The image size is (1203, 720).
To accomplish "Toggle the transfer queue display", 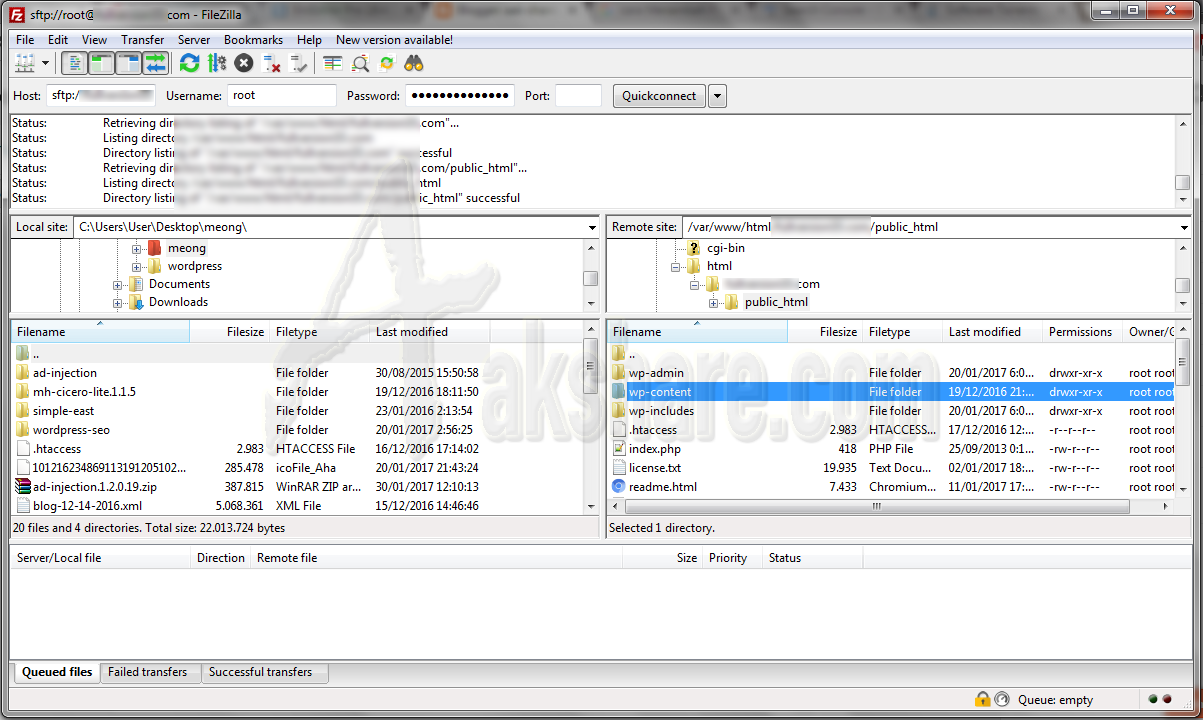I will 155,64.
